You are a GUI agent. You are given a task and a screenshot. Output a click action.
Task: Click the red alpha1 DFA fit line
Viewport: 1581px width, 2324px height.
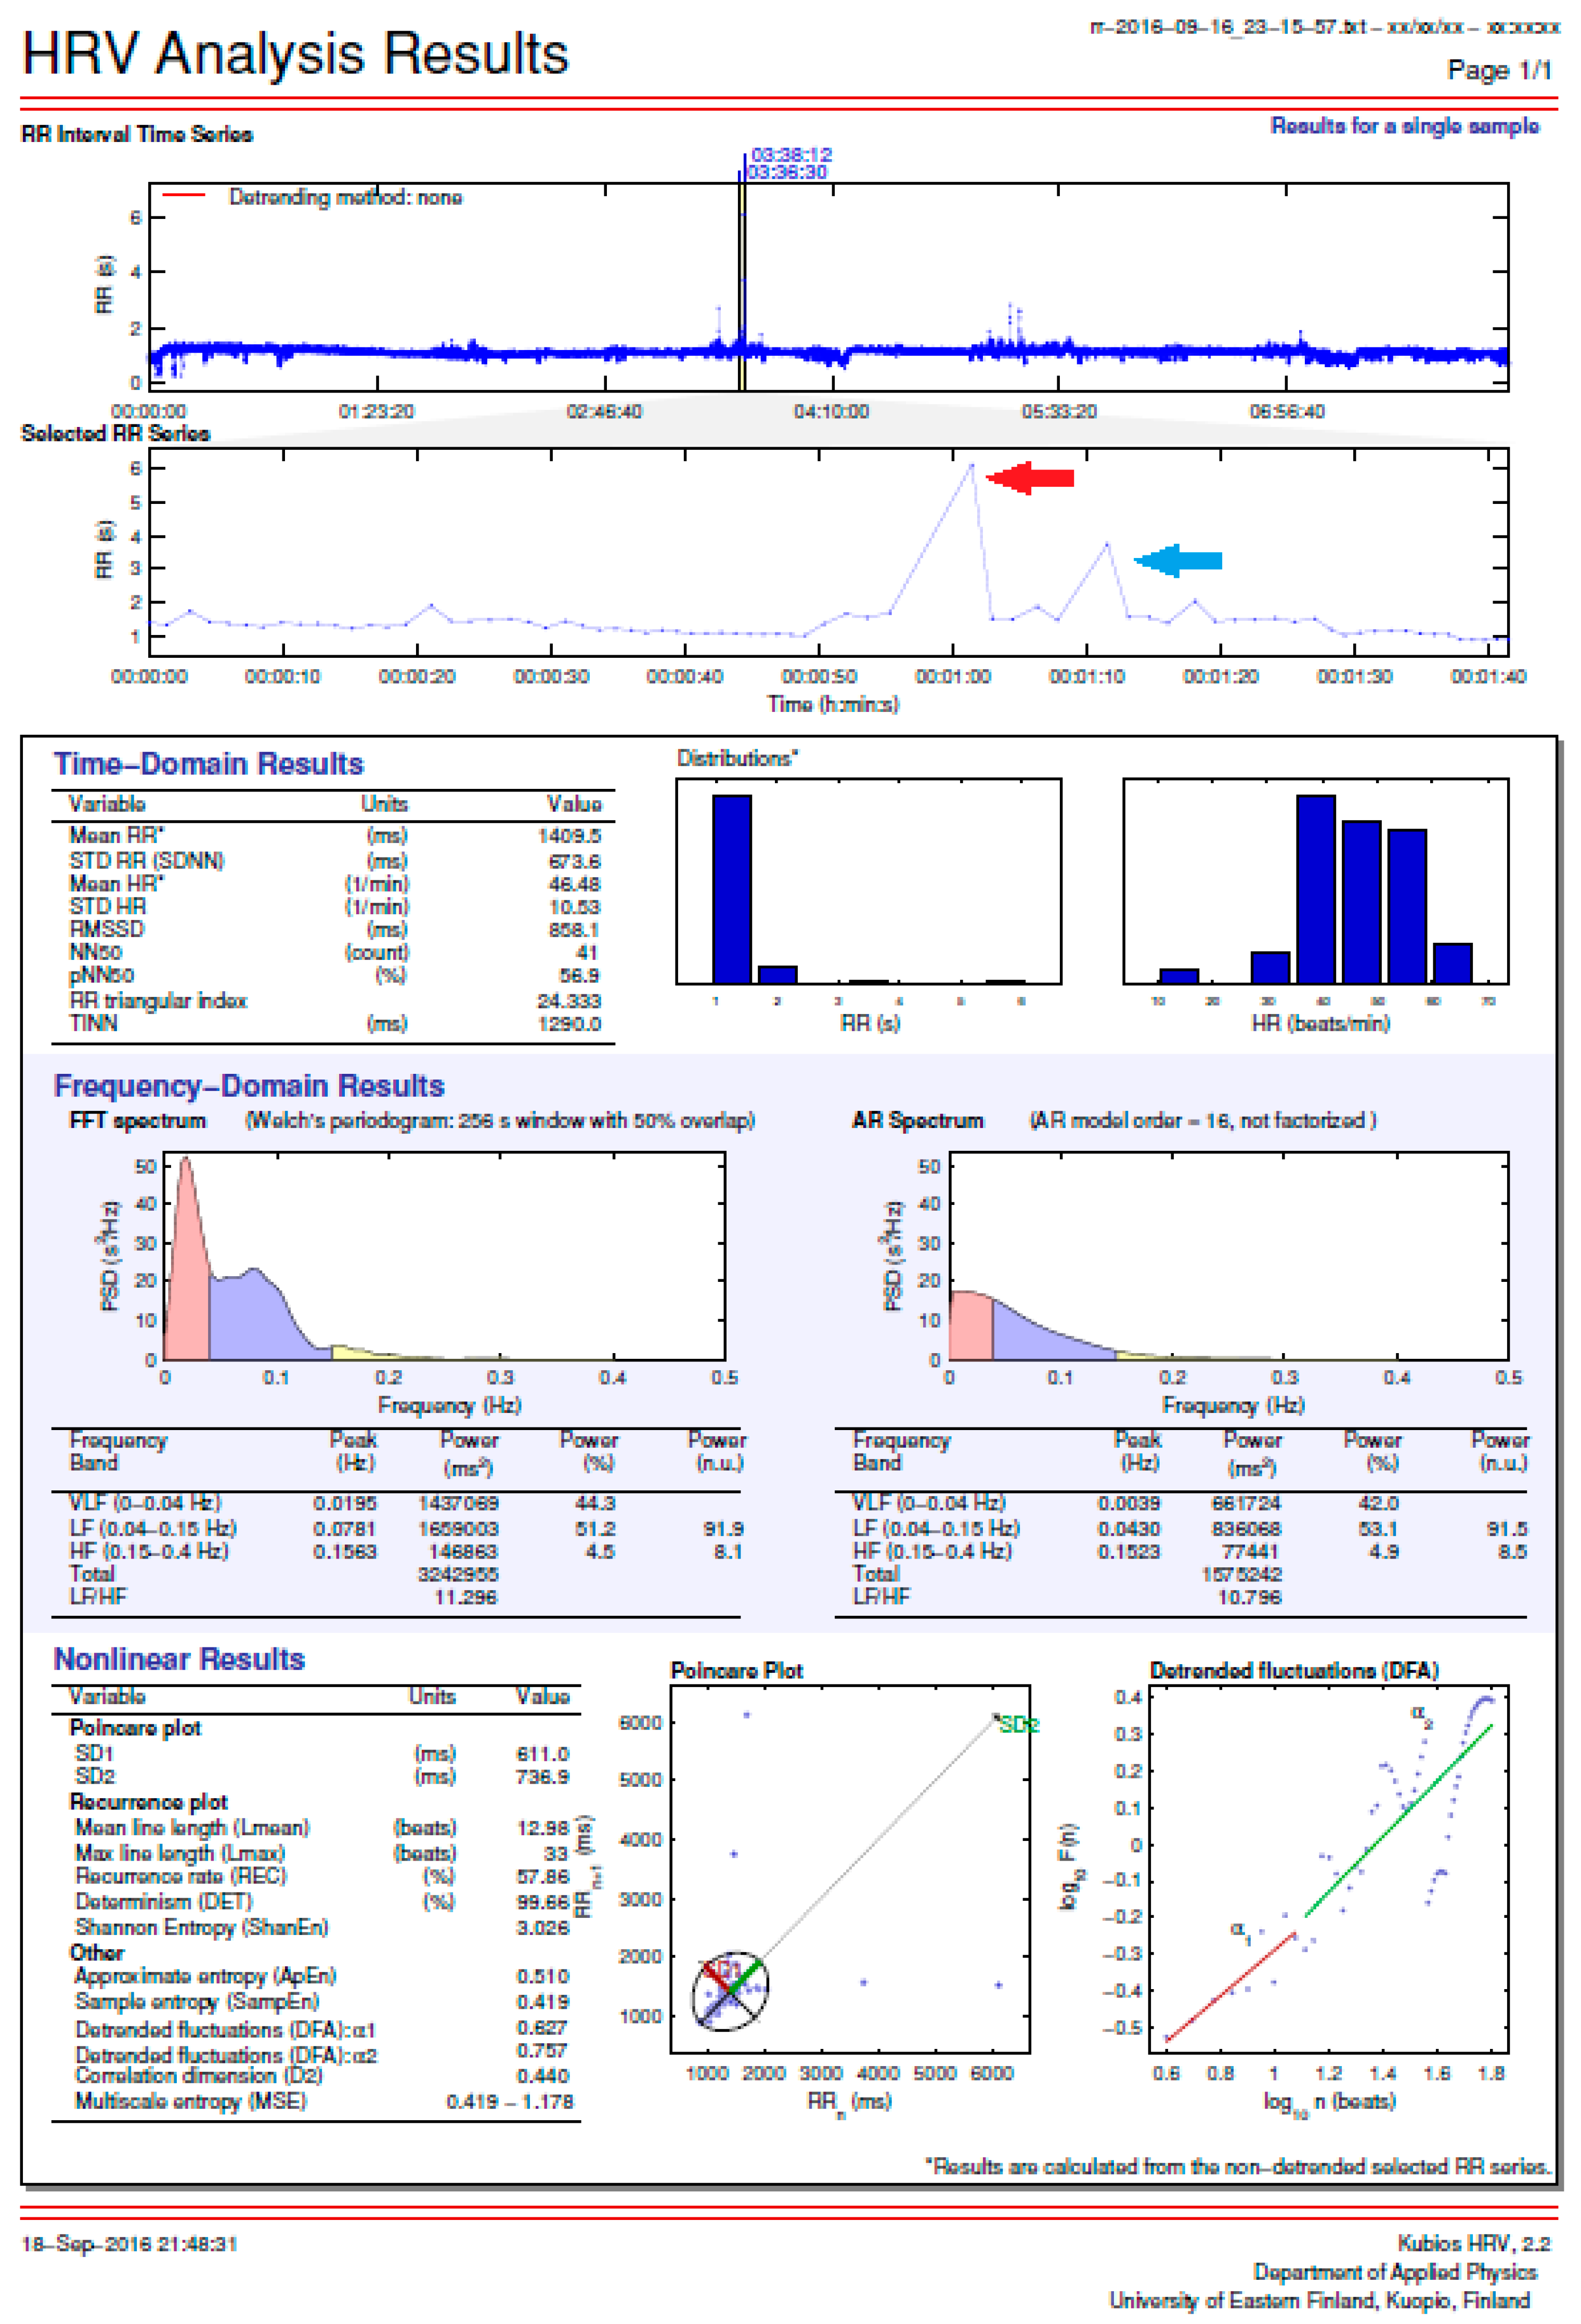(1230, 1988)
